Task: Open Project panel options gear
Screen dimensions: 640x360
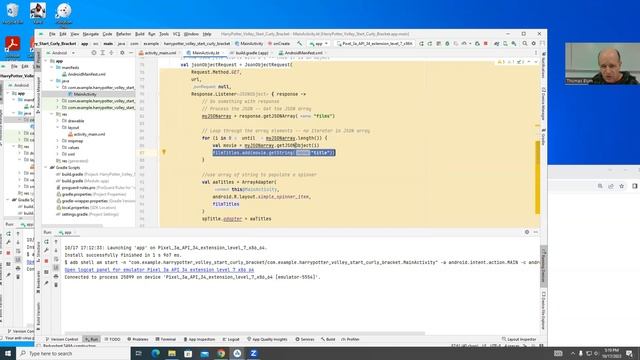Action: [122, 53]
